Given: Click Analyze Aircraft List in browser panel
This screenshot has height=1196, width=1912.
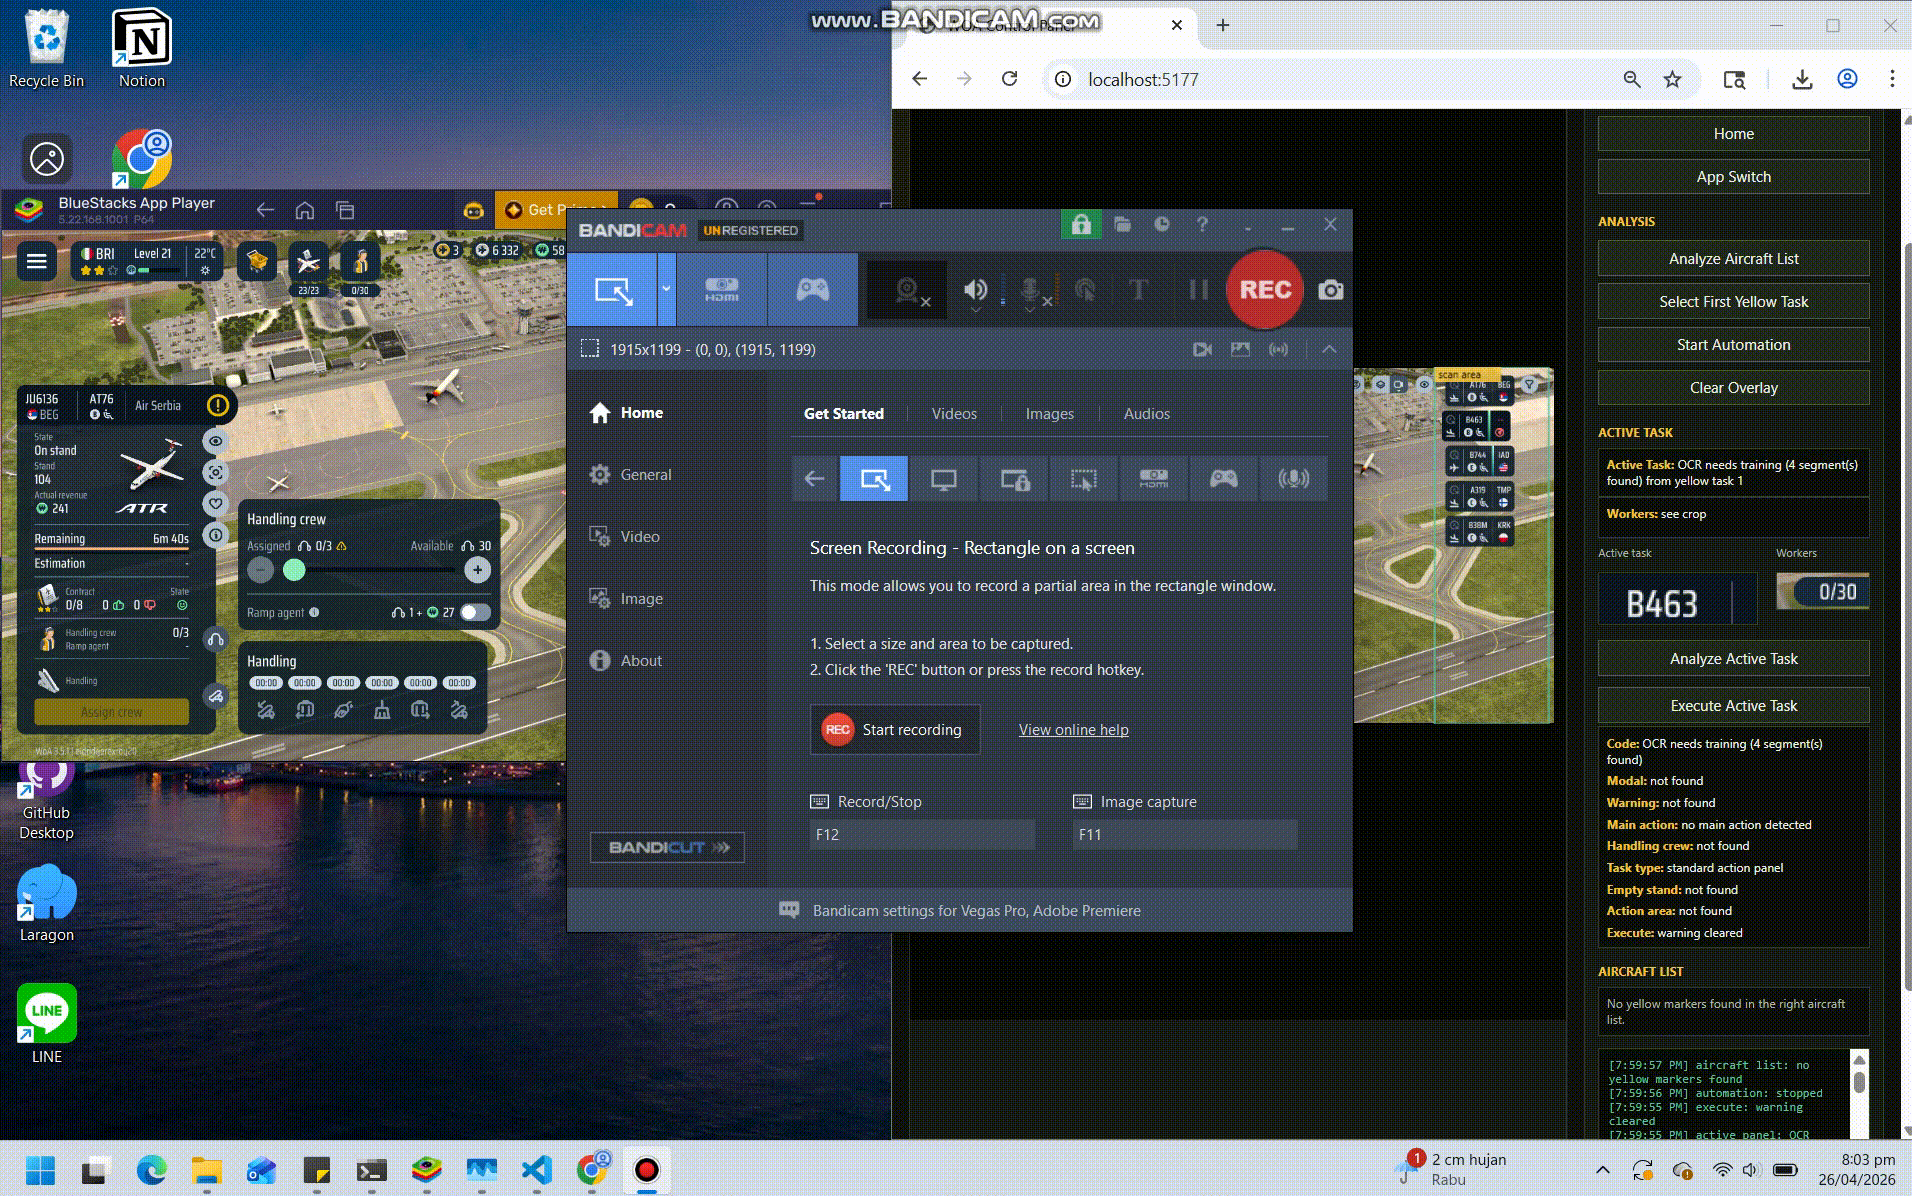Looking at the screenshot, I should pyautogui.click(x=1733, y=259).
